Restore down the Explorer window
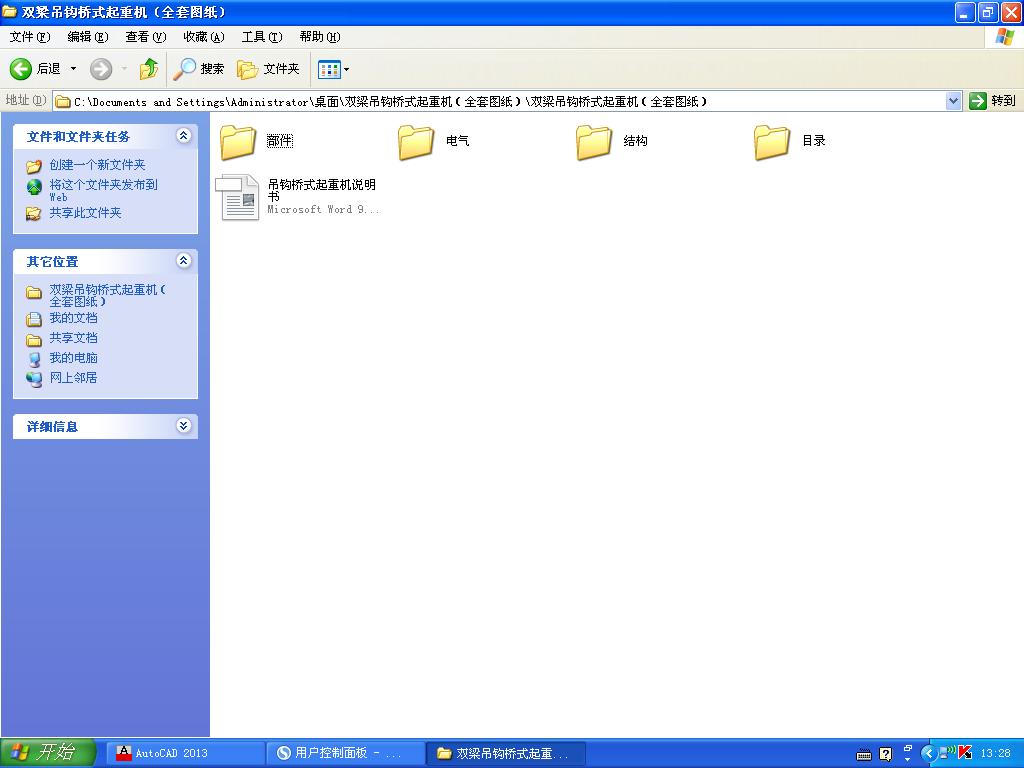Screen dimensions: 1024x768 988,12
